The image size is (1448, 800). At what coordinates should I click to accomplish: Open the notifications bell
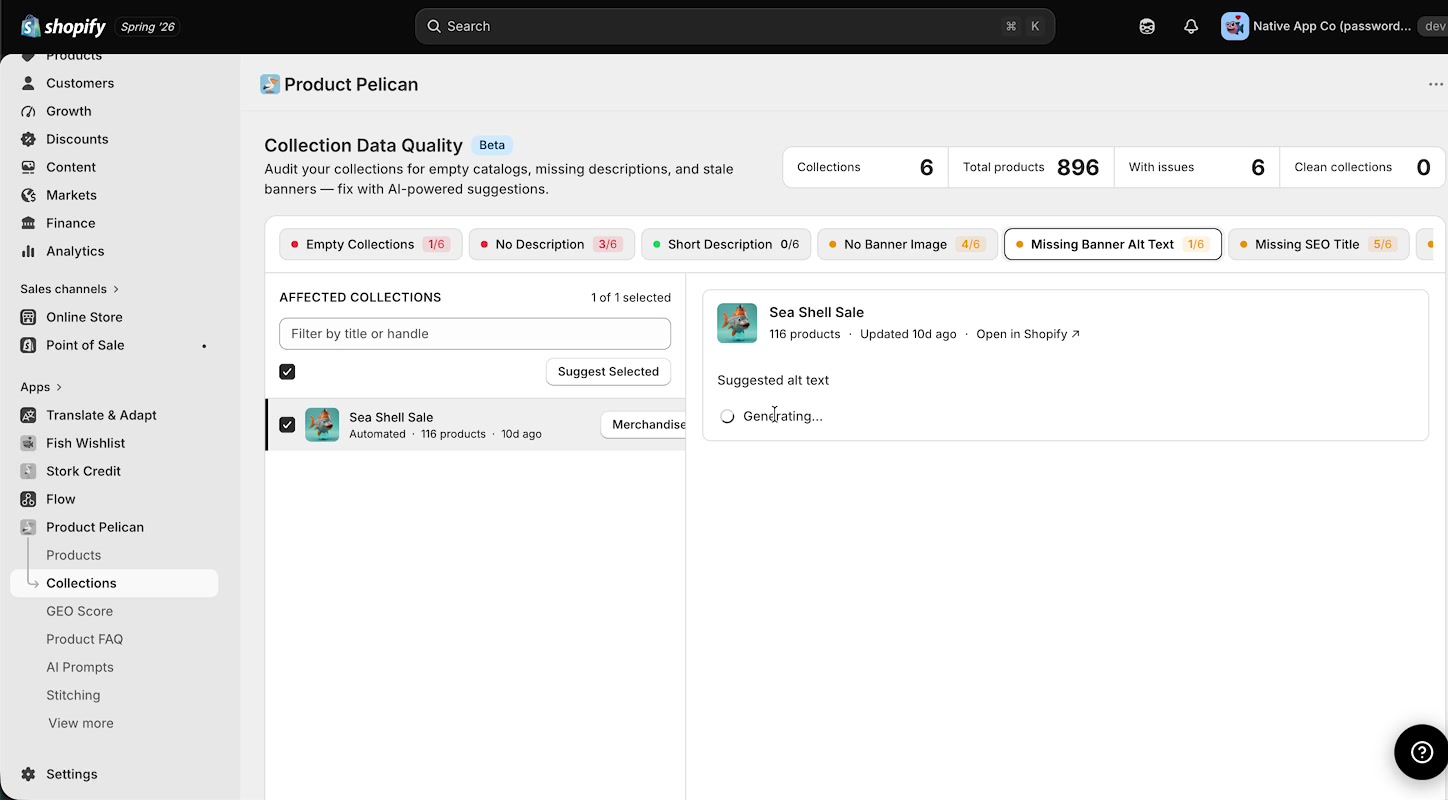tap(1191, 27)
